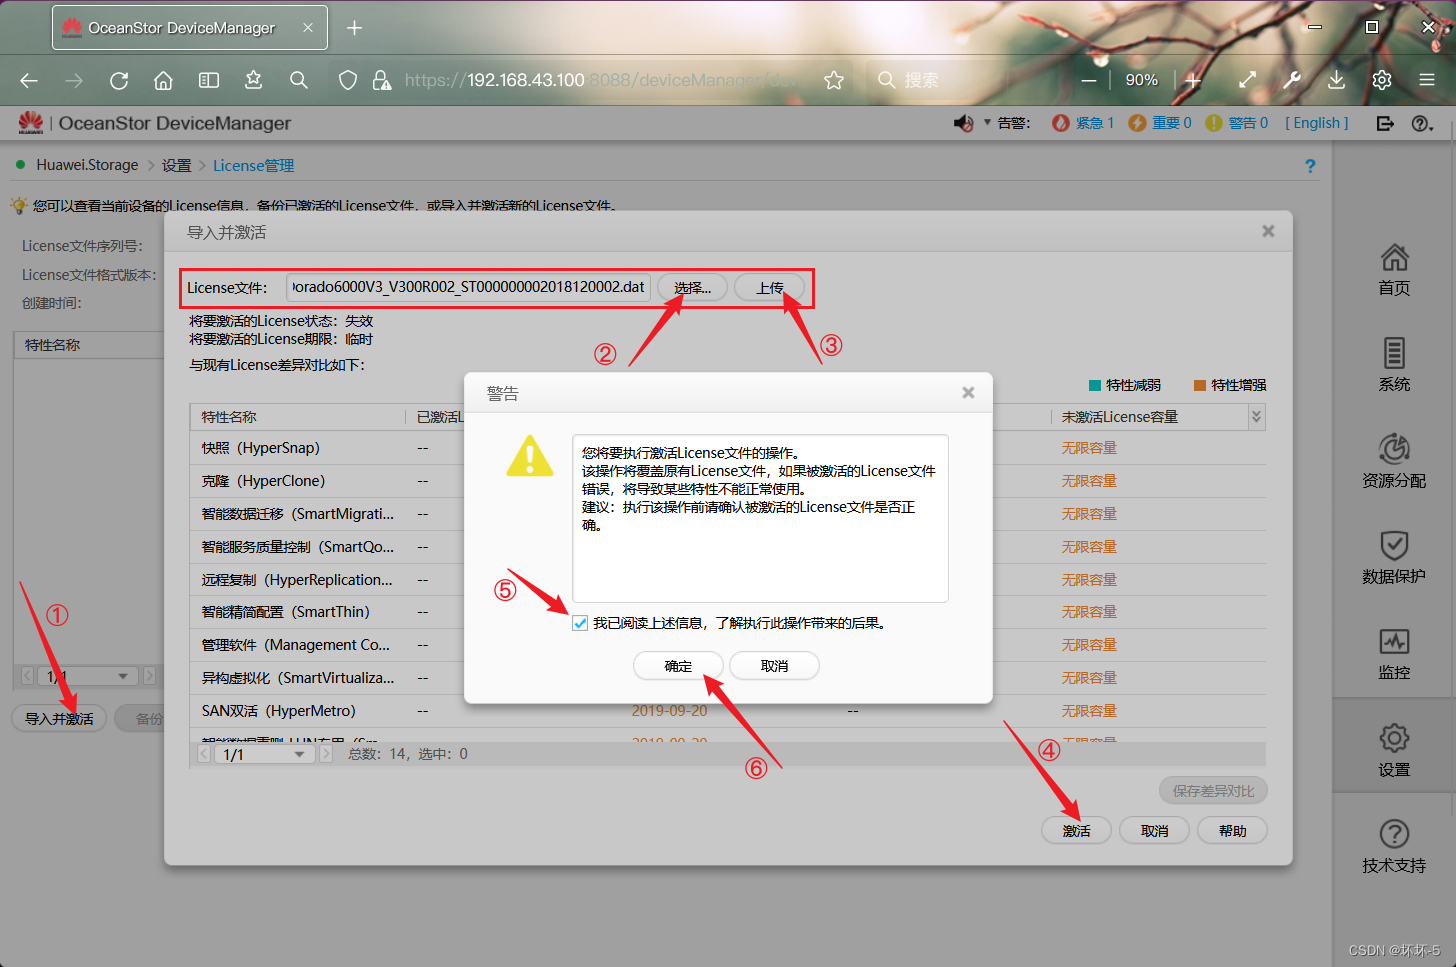
Task: Open the 1/1 page dropdown in dialog
Action: [264, 754]
